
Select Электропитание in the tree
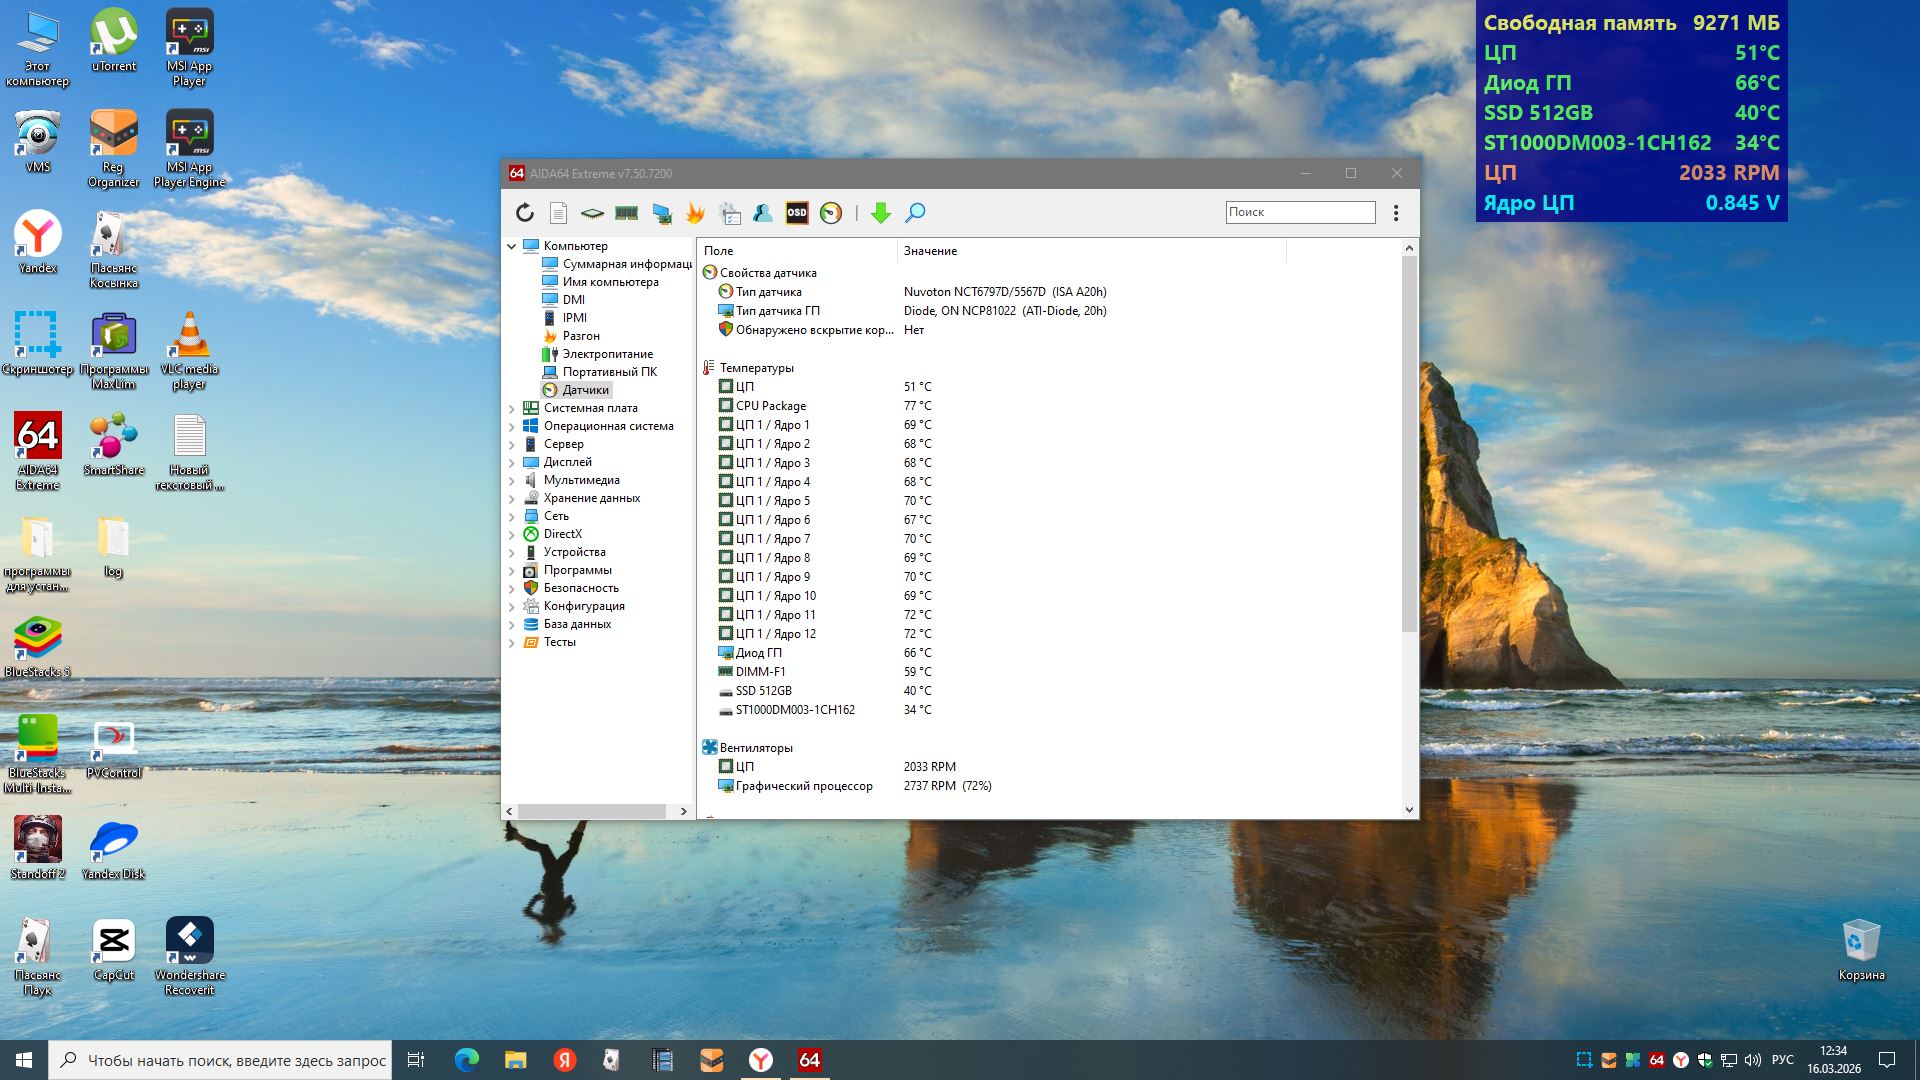pos(607,354)
